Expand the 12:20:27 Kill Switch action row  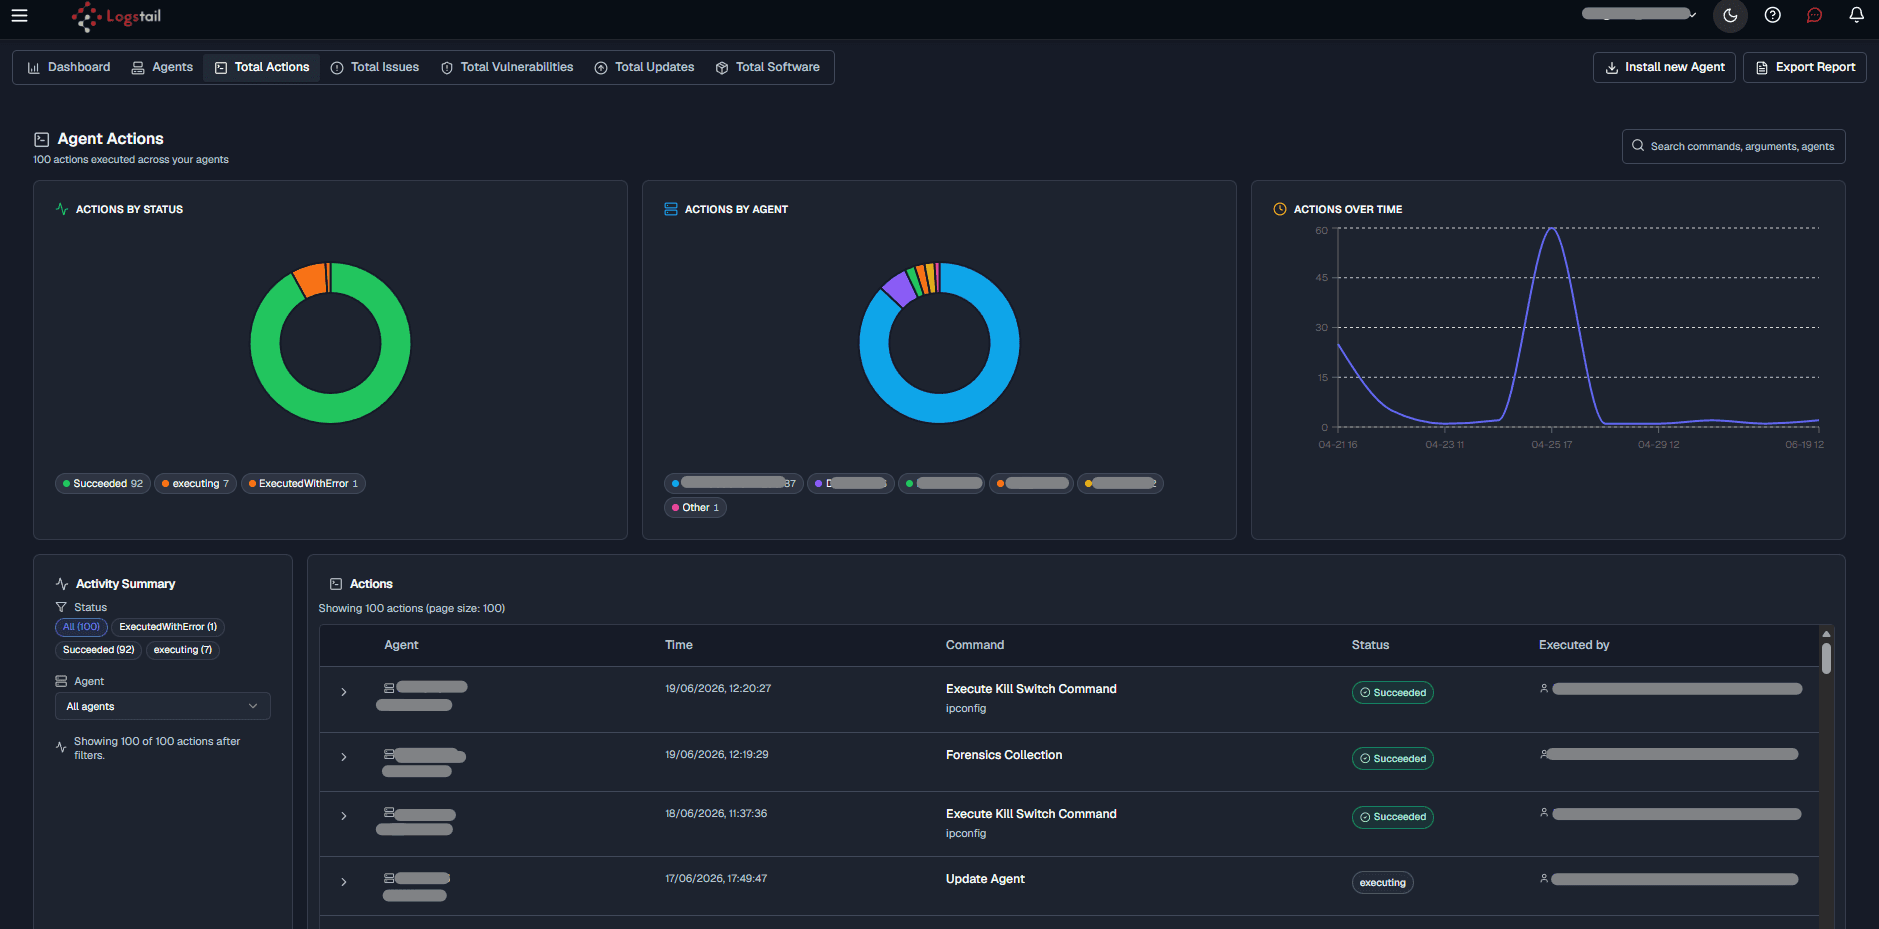pyautogui.click(x=343, y=692)
